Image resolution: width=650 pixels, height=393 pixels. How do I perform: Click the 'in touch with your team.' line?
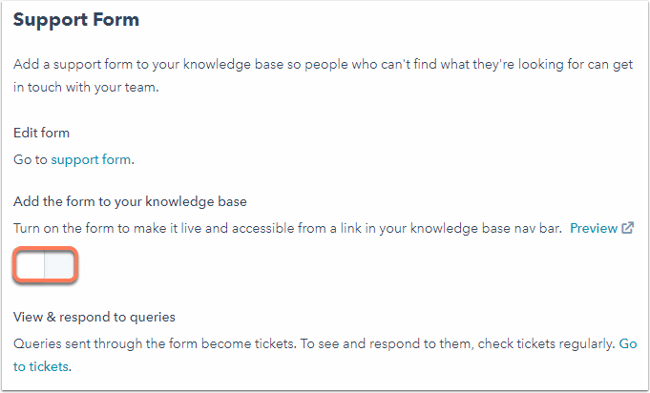pos(86,87)
